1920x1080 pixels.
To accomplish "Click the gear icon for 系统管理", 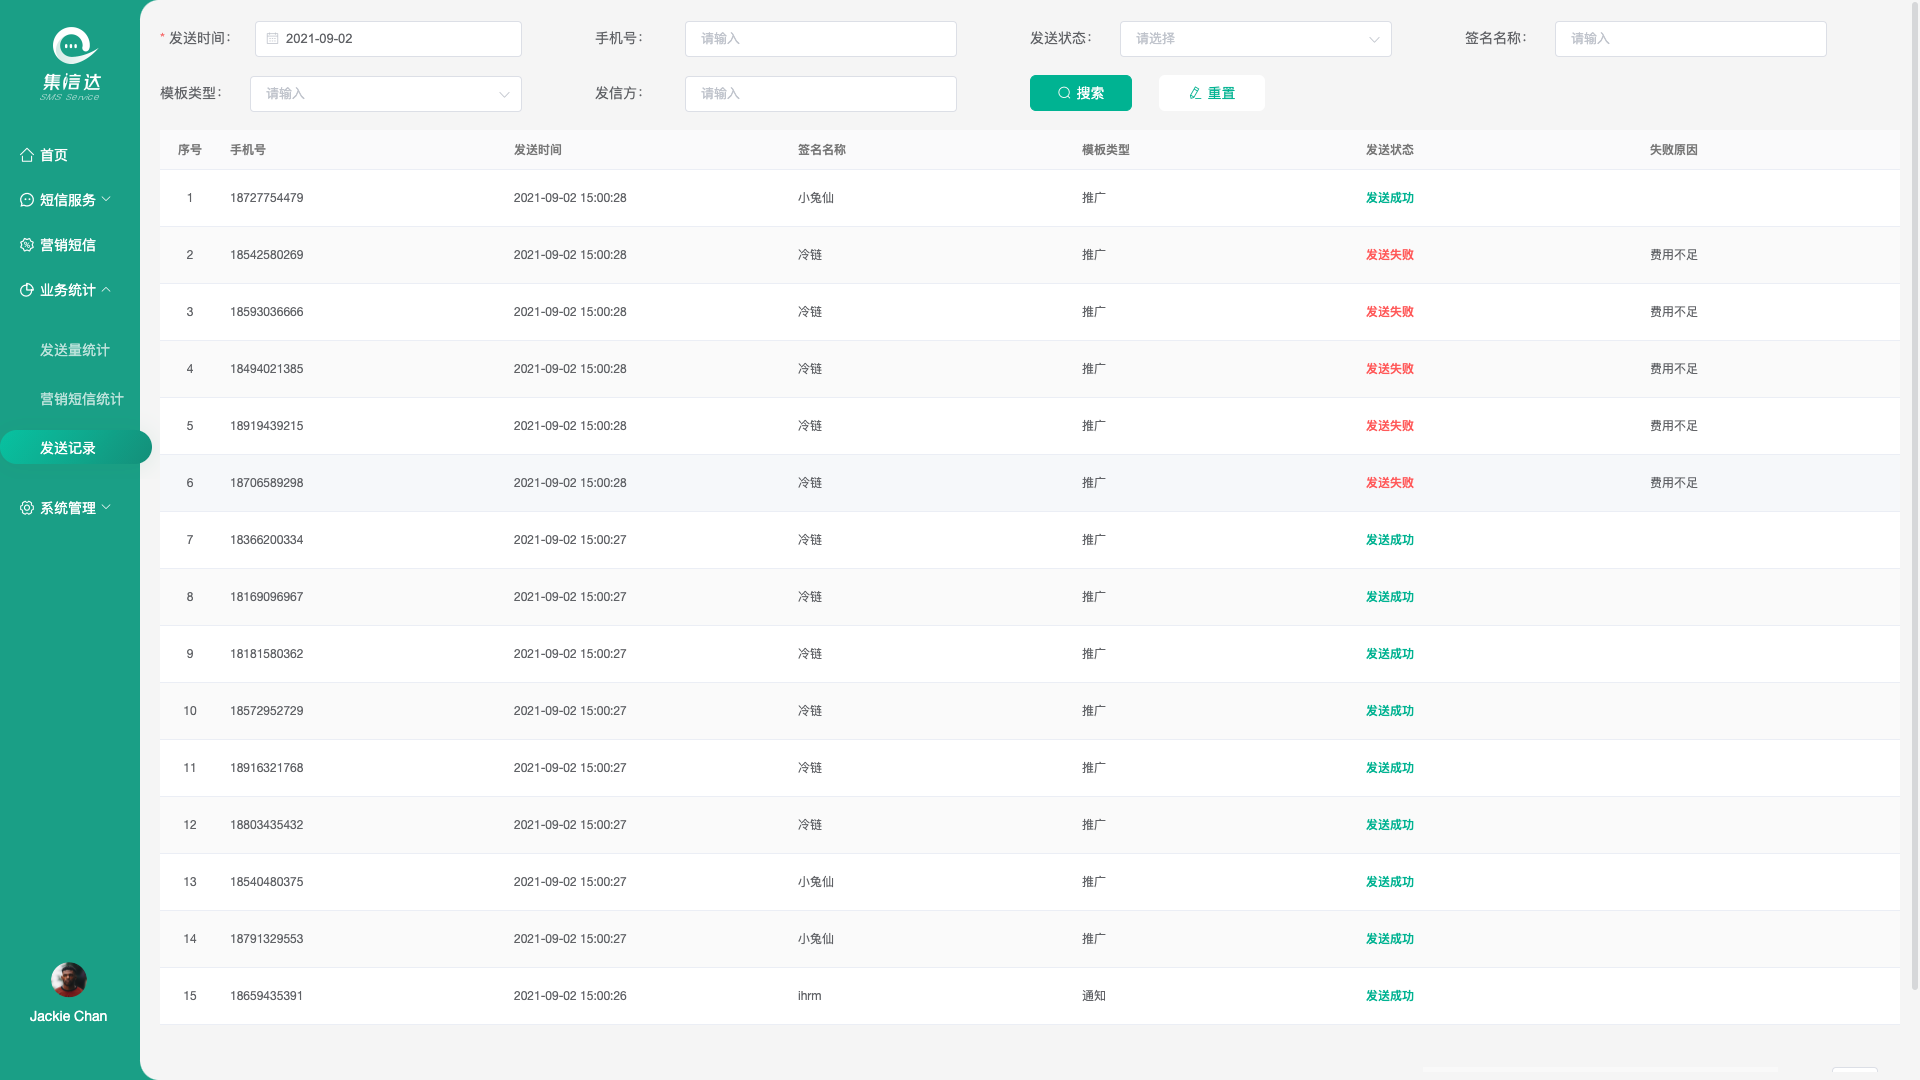I will 27,508.
